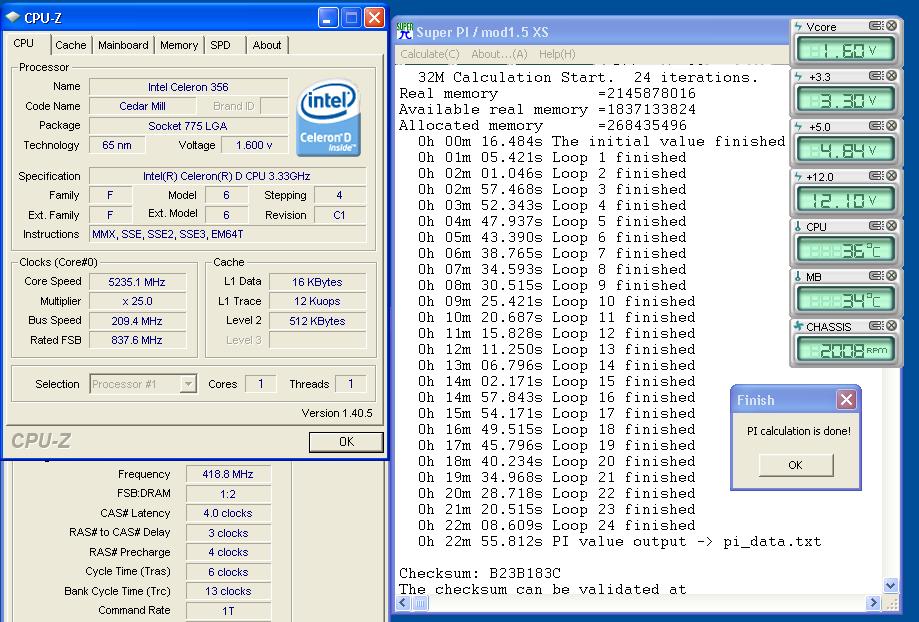The height and width of the screenshot is (622, 919).
Task: Close the +3.3 voltage monitor widget
Action: click(x=891, y=76)
